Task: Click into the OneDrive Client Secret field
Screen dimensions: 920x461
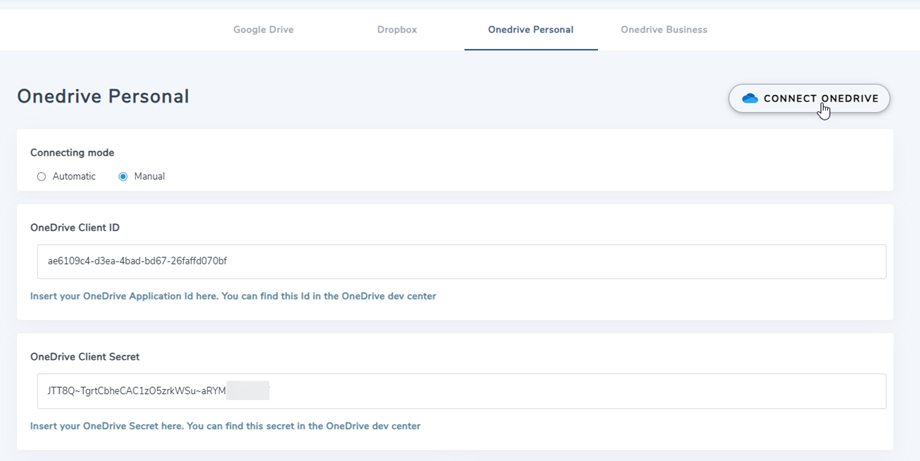Action: tap(462, 391)
